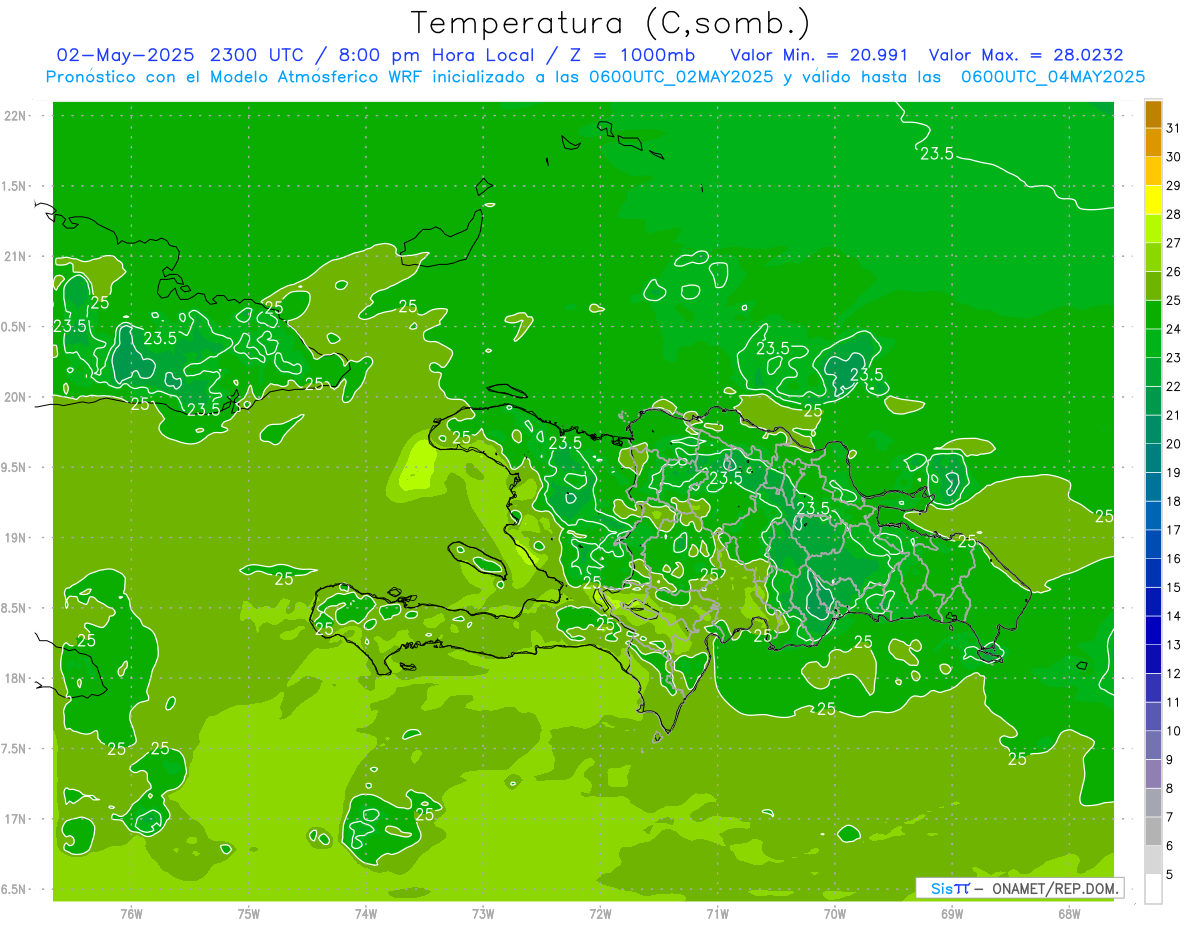Screen dimensions: 1200x927
Task: Click the teal swatch between 19 and 20
Action: [x=1153, y=458]
